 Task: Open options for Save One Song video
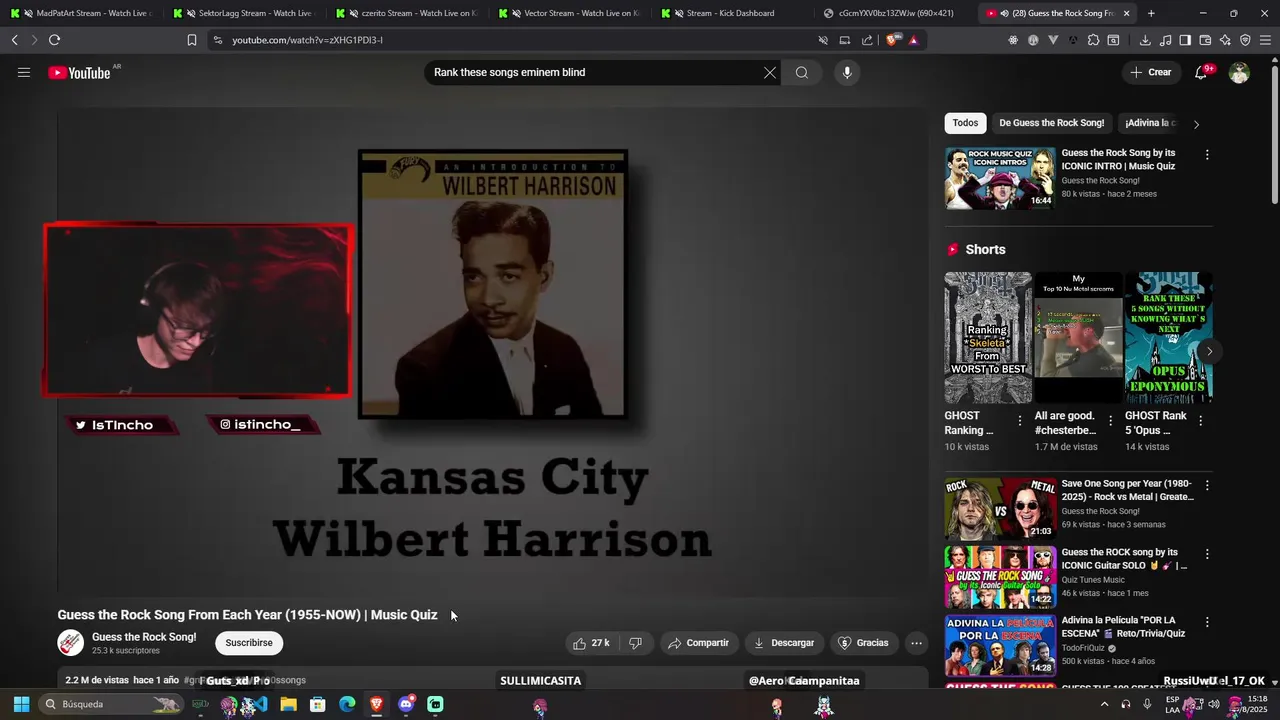click(x=1207, y=485)
